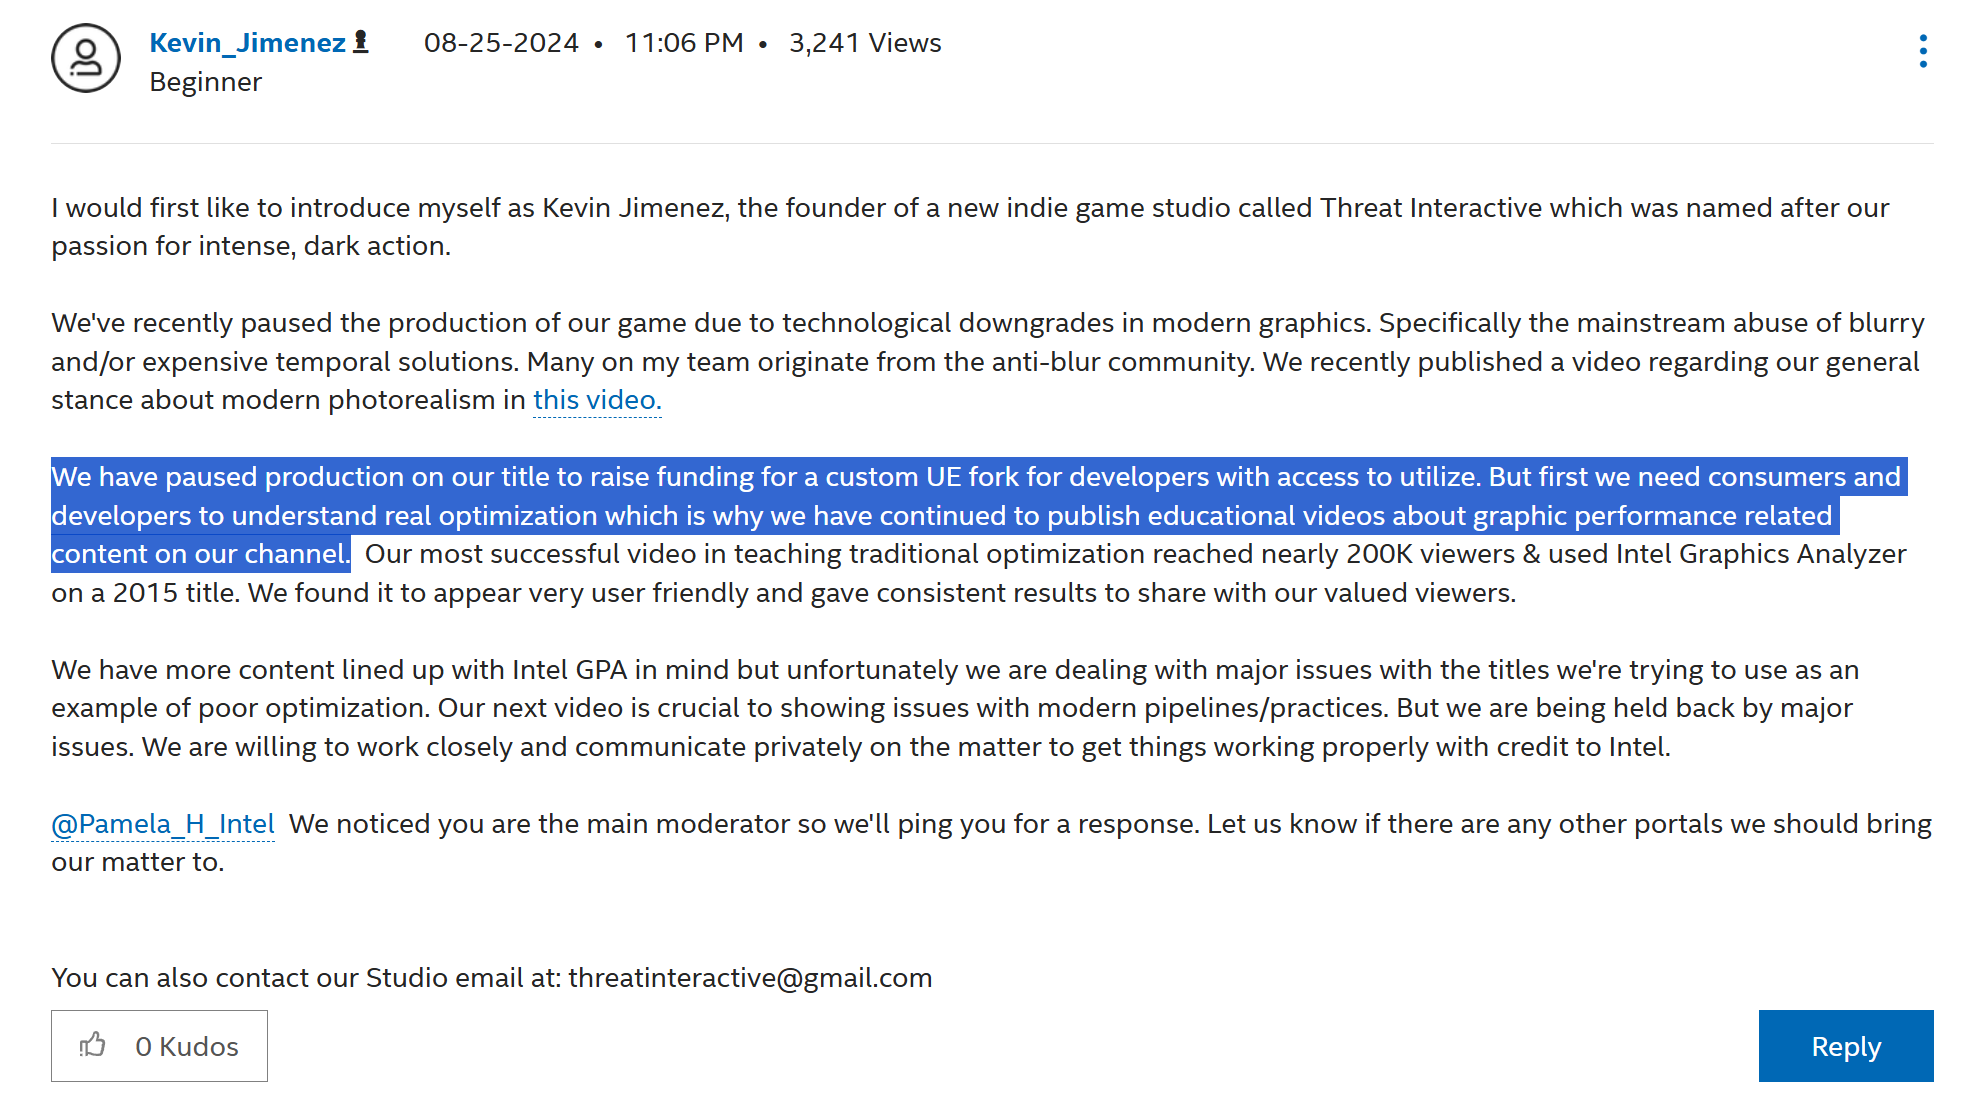
Task: Click the words 'anti-blur community'
Action: [x=1120, y=362]
